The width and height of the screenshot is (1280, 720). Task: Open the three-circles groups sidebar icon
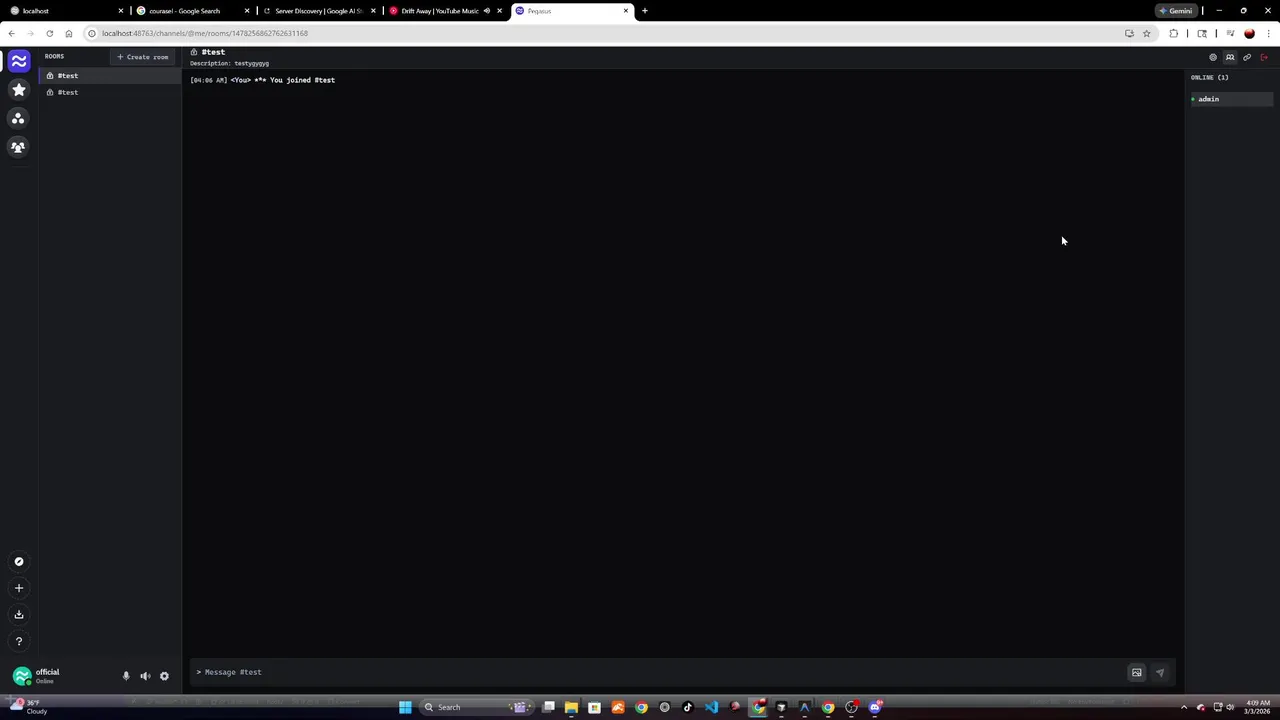click(x=18, y=118)
